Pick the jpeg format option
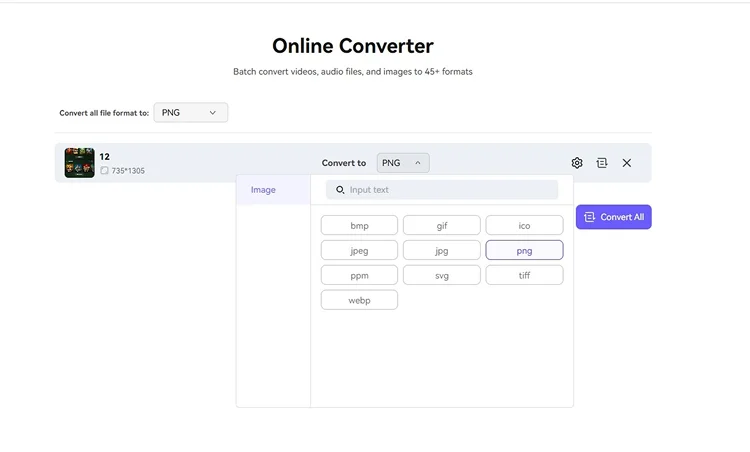Screen dimensions: 750x452 click(x=359, y=251)
